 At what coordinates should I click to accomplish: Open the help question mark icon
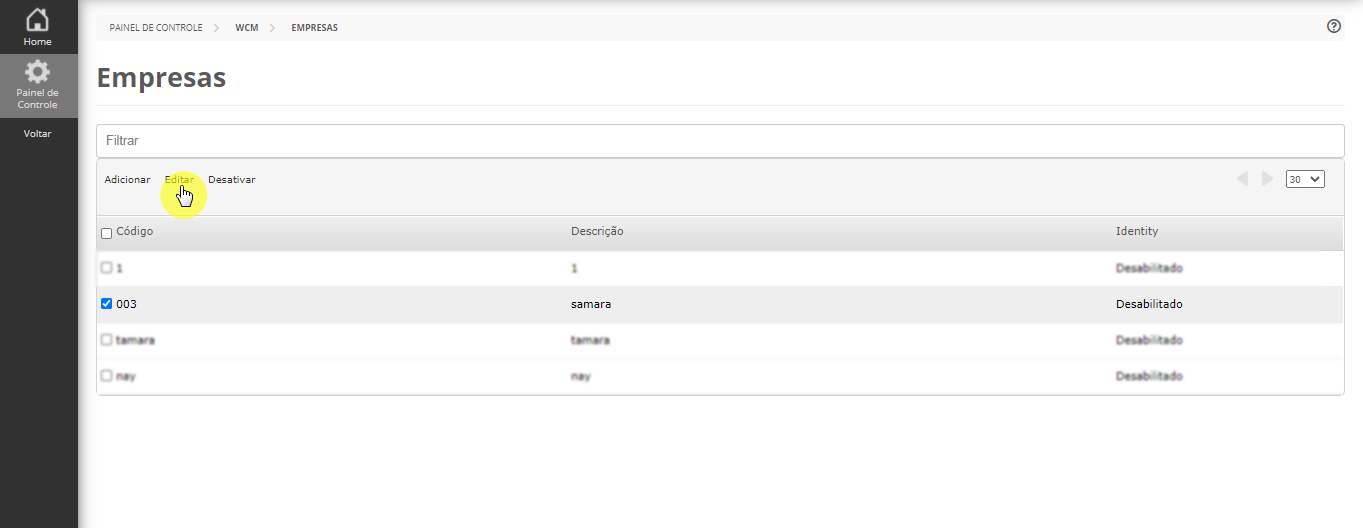[x=1333, y=27]
